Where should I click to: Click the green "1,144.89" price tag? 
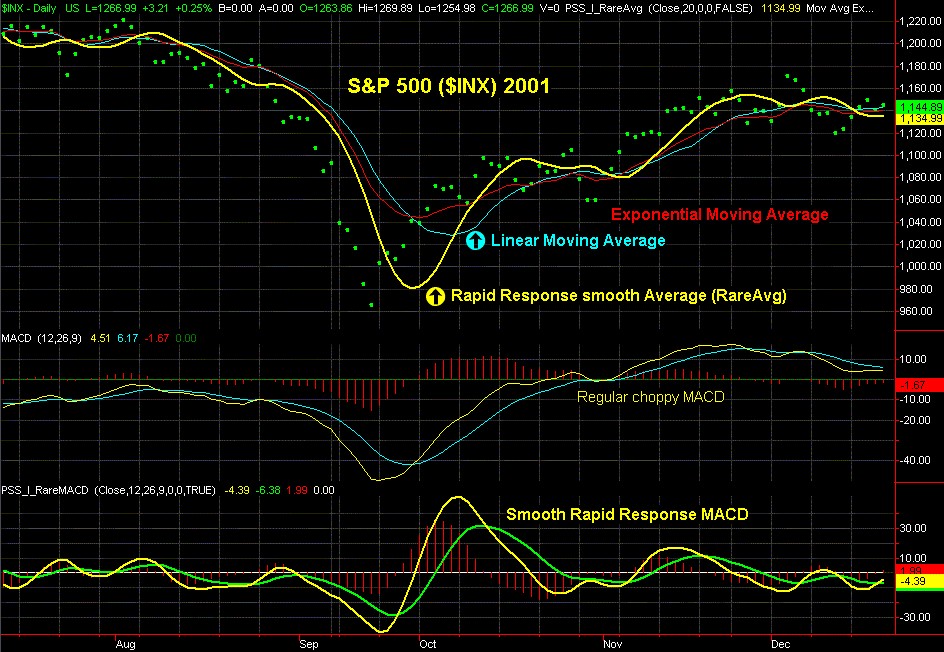click(919, 107)
